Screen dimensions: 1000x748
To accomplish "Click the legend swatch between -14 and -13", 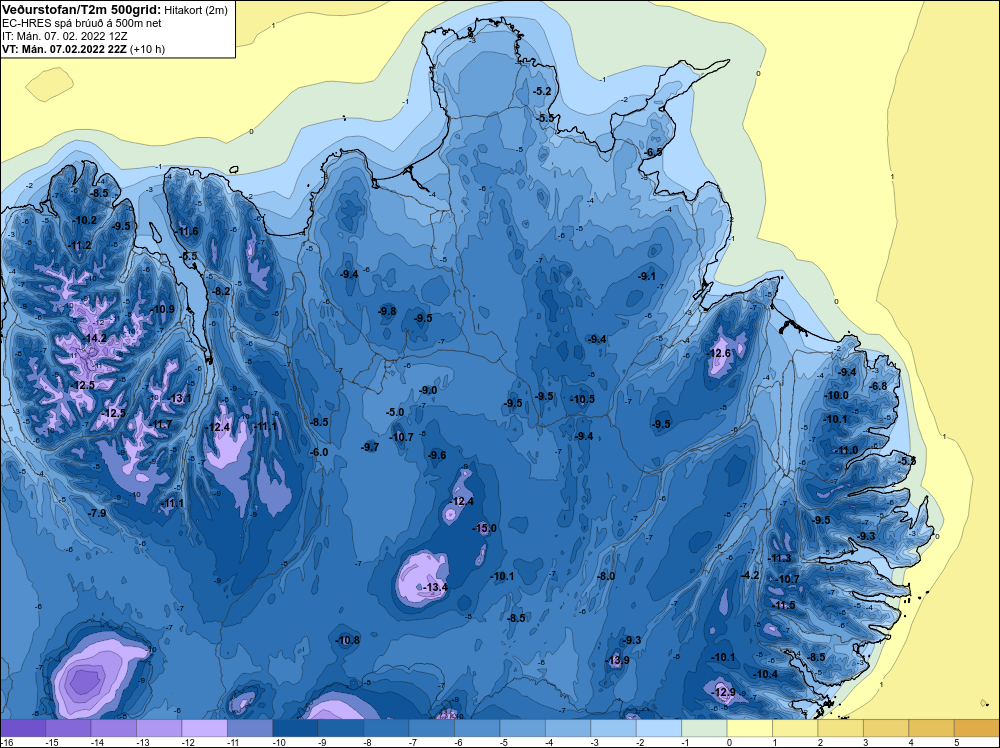I will (x=114, y=728).
